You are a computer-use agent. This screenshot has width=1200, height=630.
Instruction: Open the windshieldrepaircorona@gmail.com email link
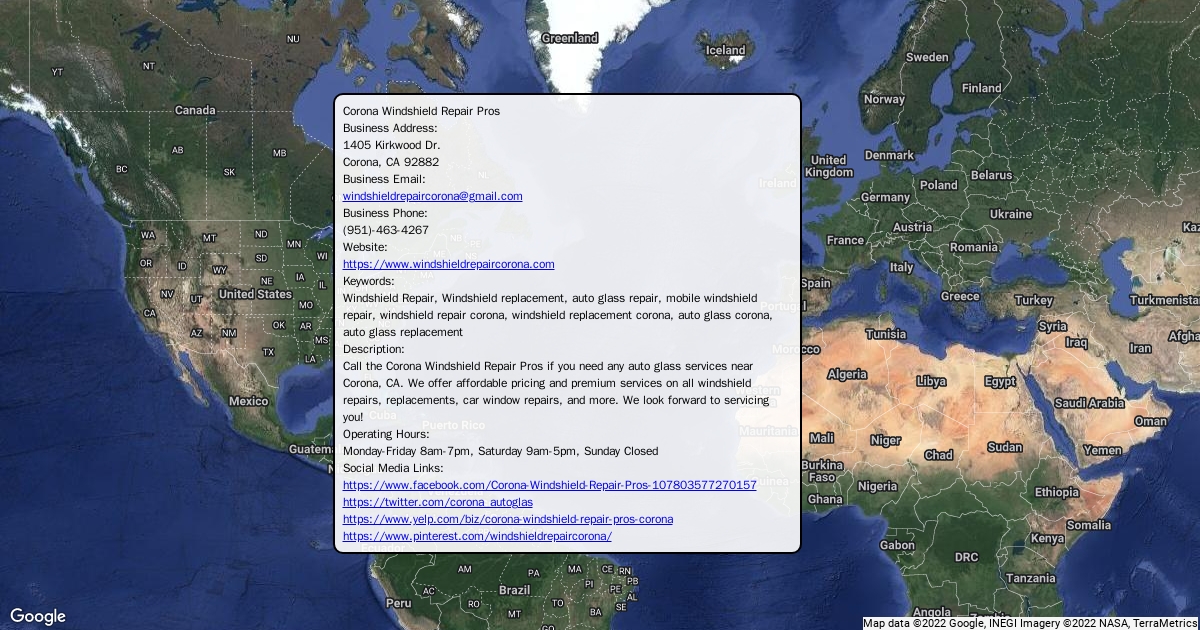pyautogui.click(x=432, y=196)
